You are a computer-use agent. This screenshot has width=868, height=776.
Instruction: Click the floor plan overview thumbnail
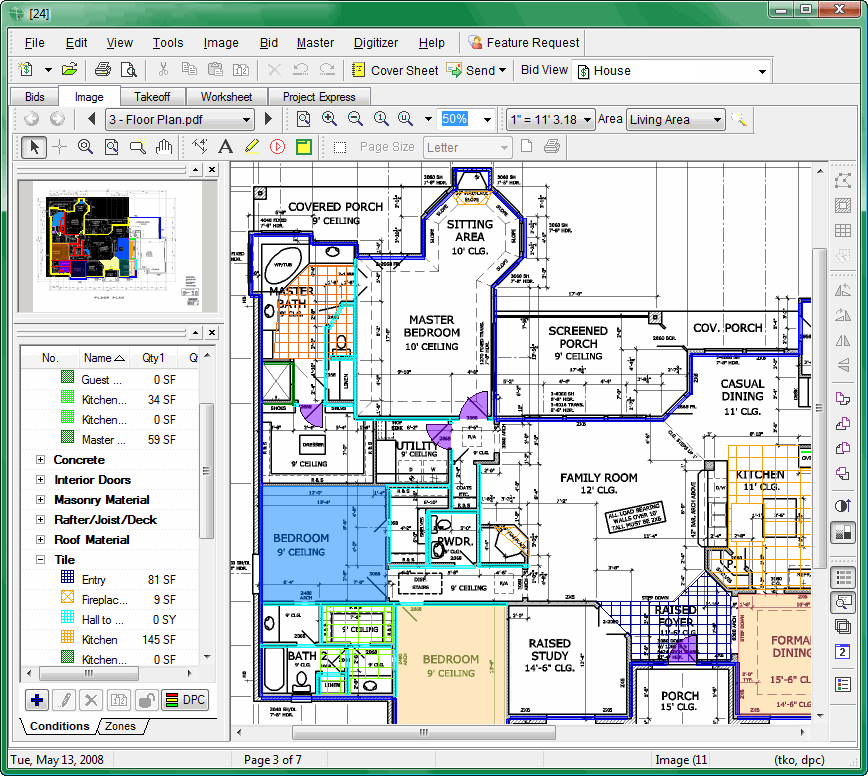(x=117, y=246)
